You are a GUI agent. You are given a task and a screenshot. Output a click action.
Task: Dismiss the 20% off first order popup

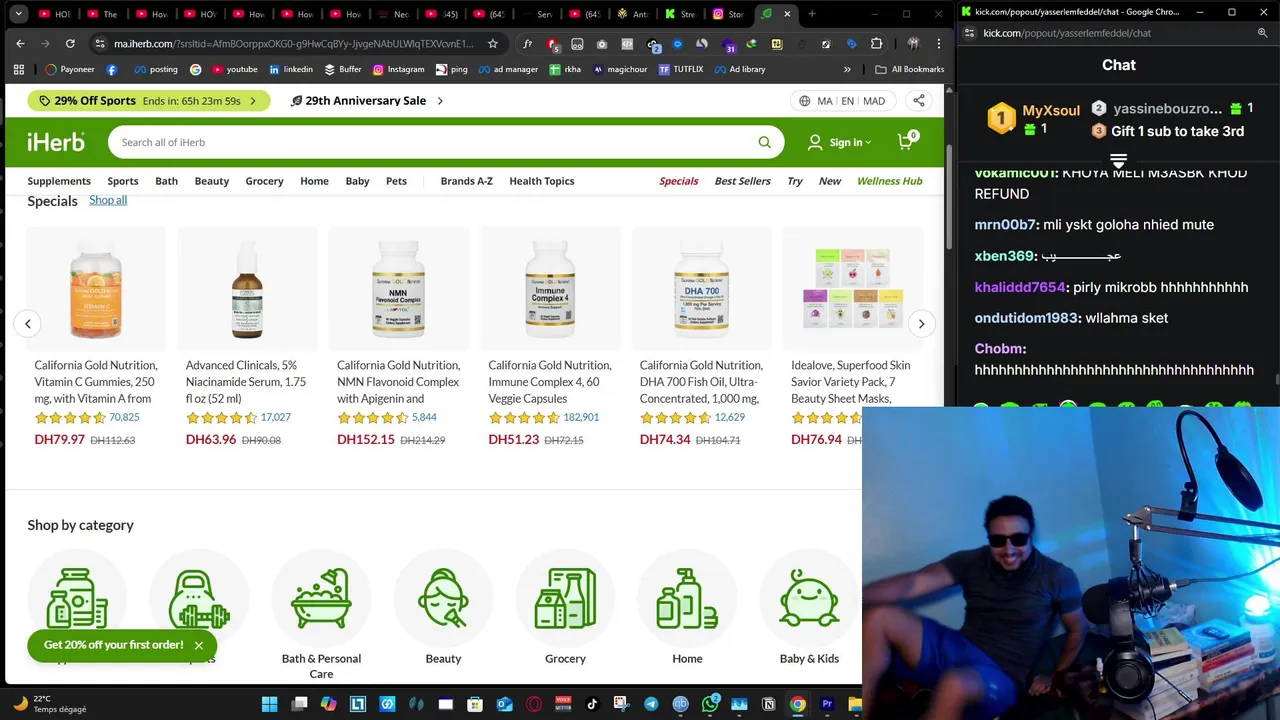tap(198, 645)
